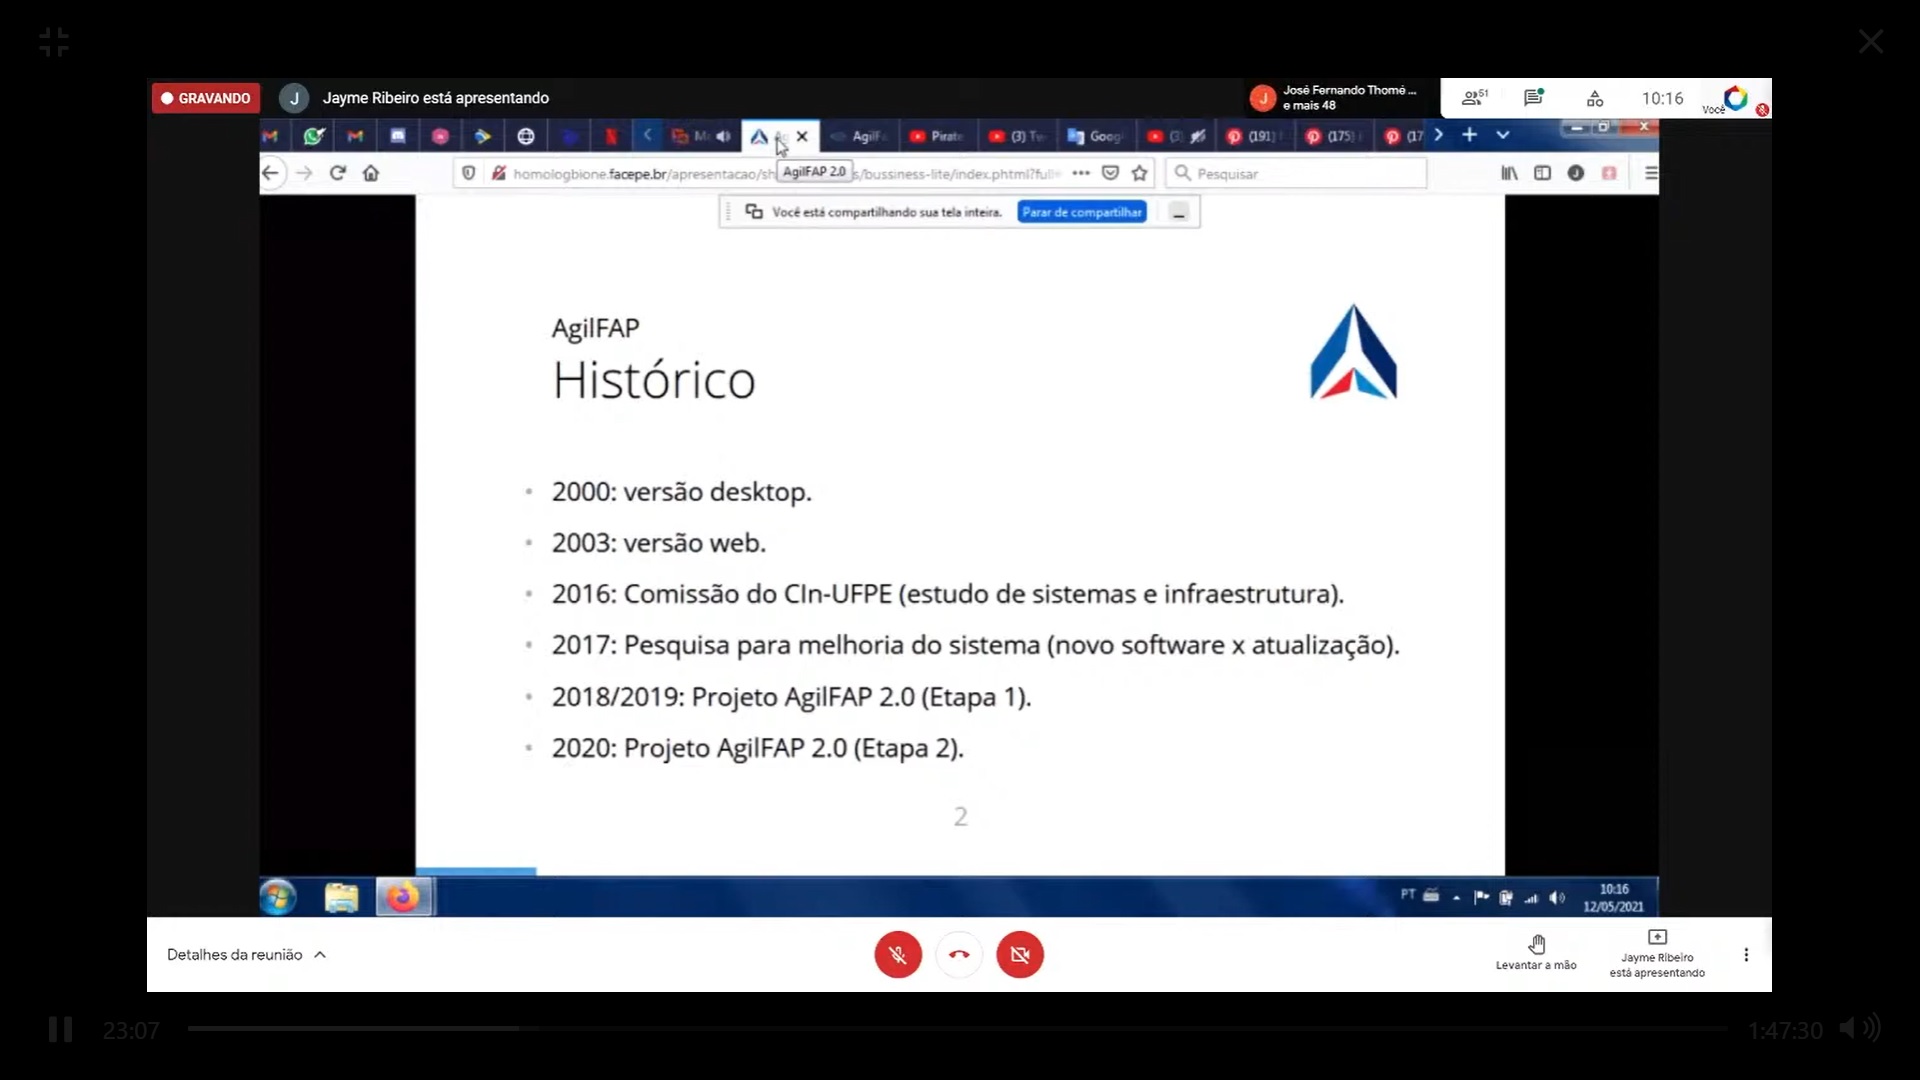The image size is (1920, 1080).
Task: Open the Windows Start button
Action: [x=278, y=897]
